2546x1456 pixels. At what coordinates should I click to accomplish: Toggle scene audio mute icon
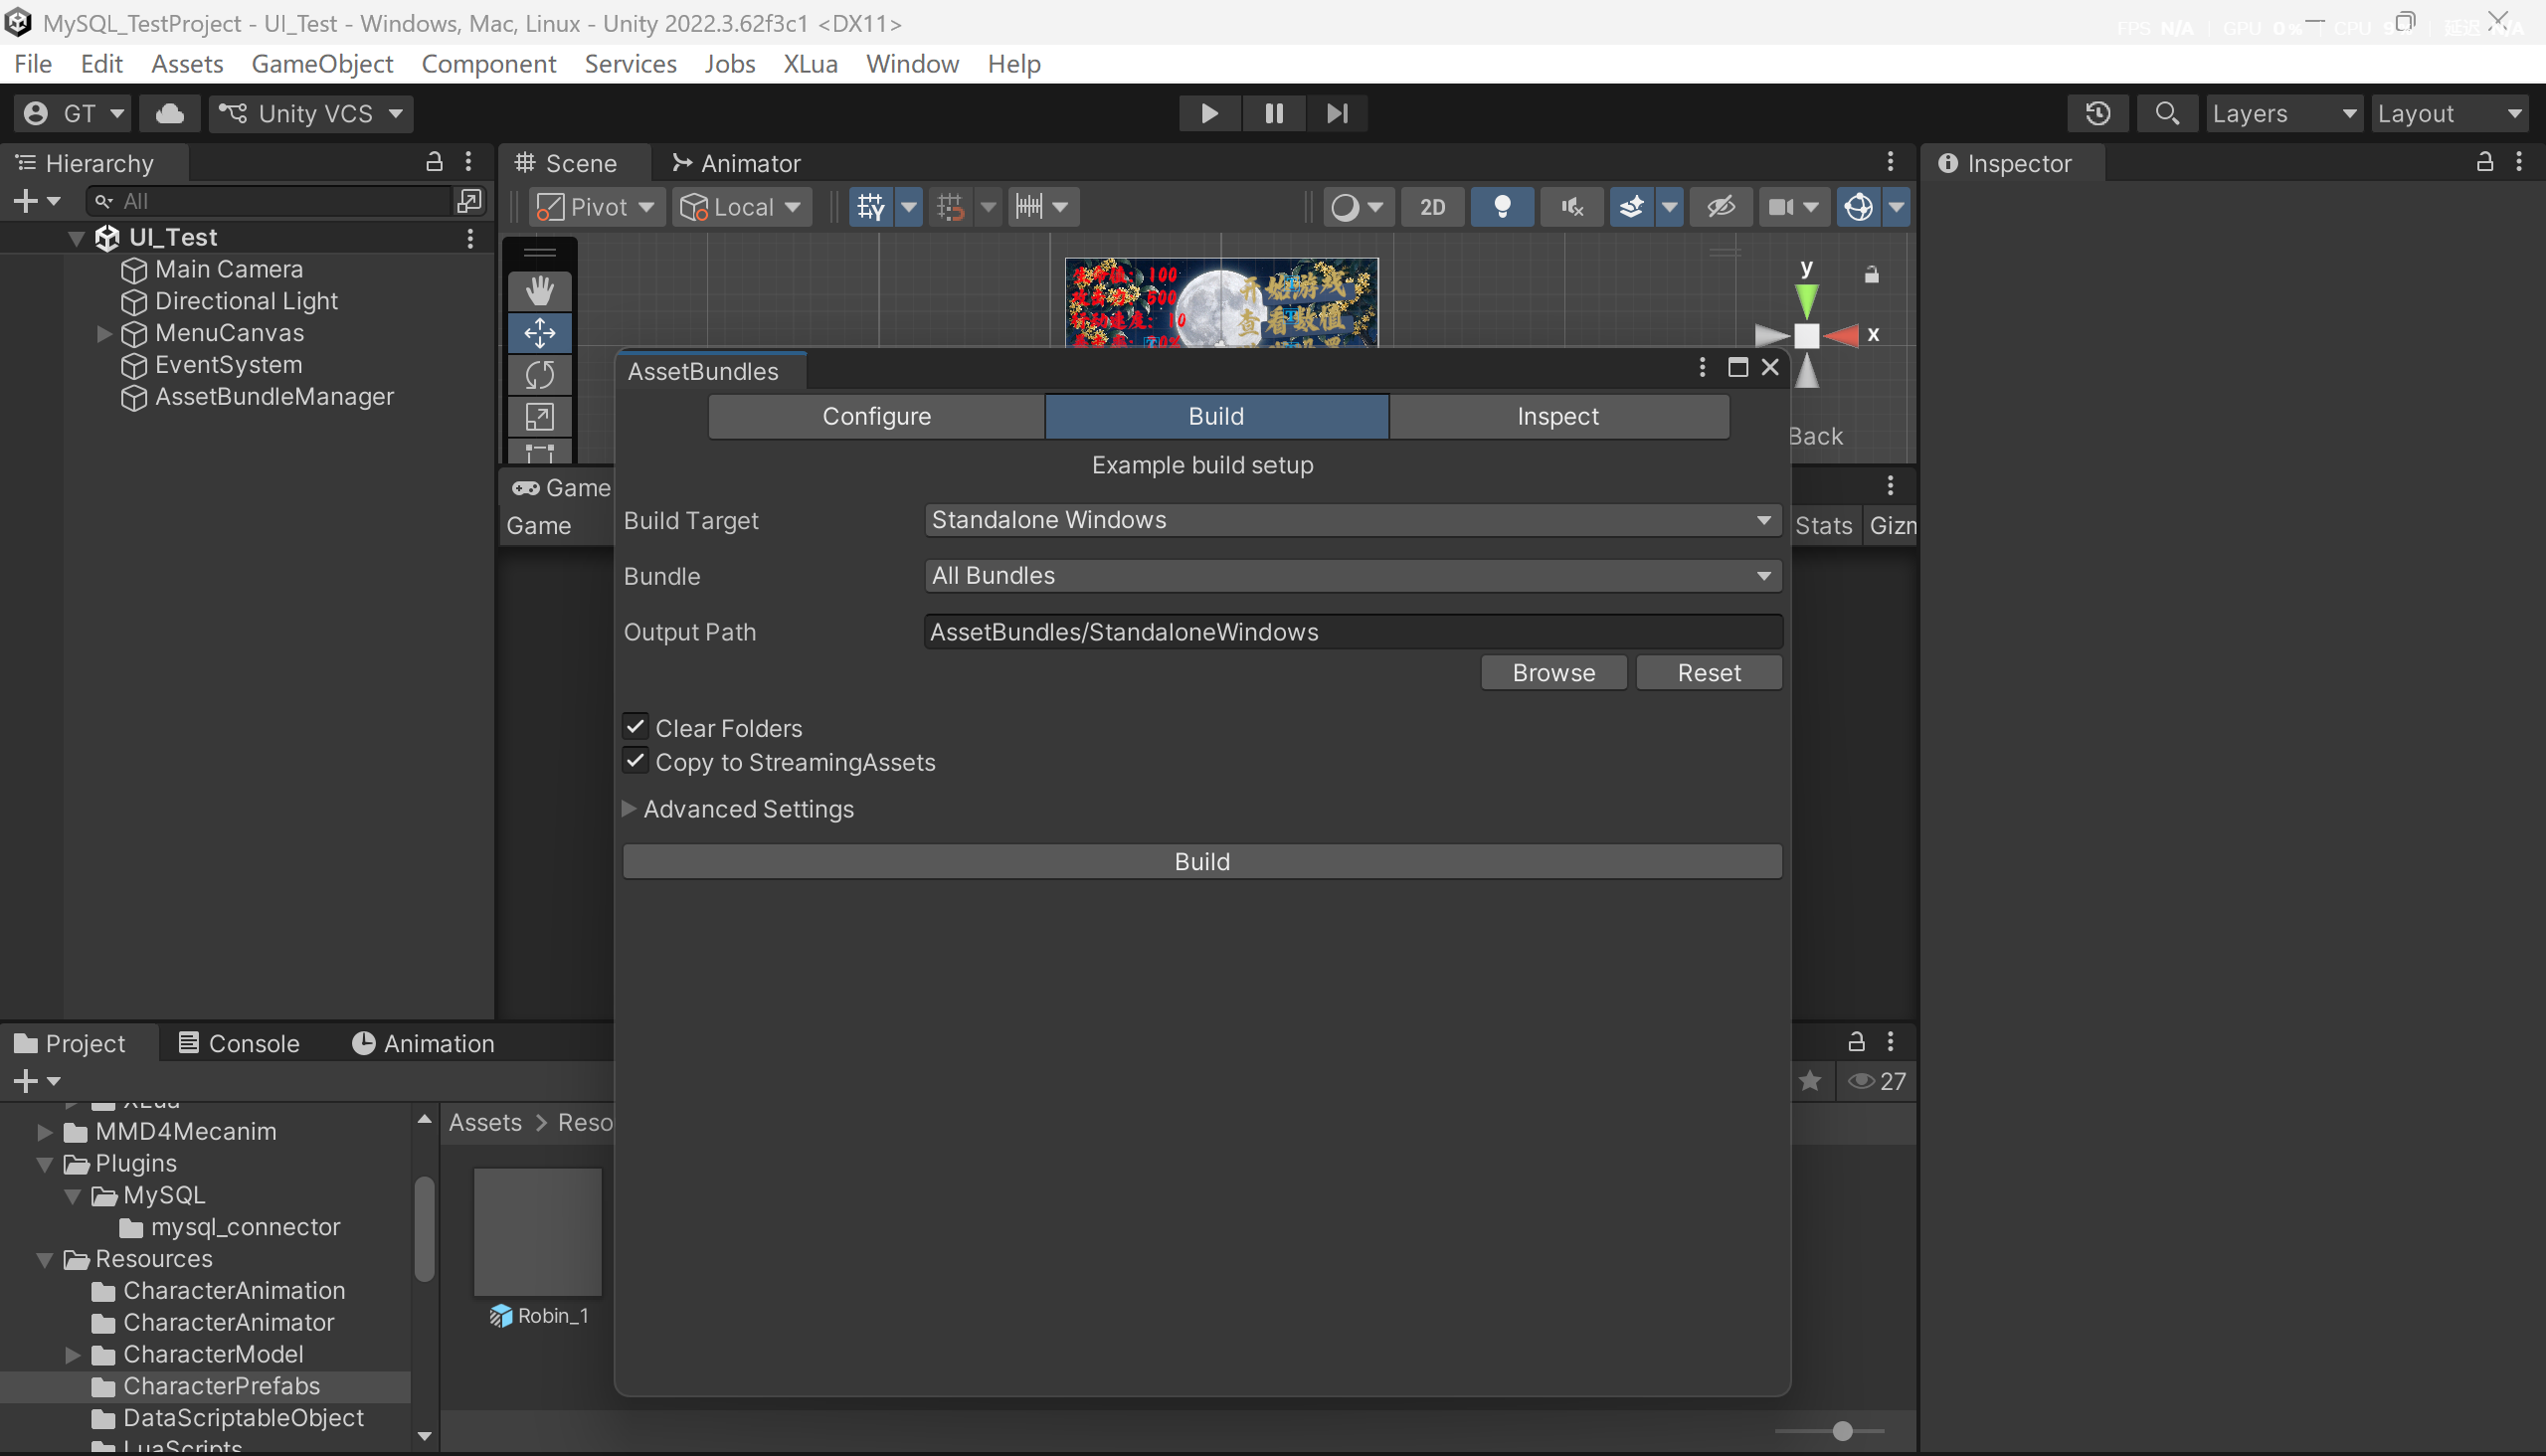coord(1572,207)
